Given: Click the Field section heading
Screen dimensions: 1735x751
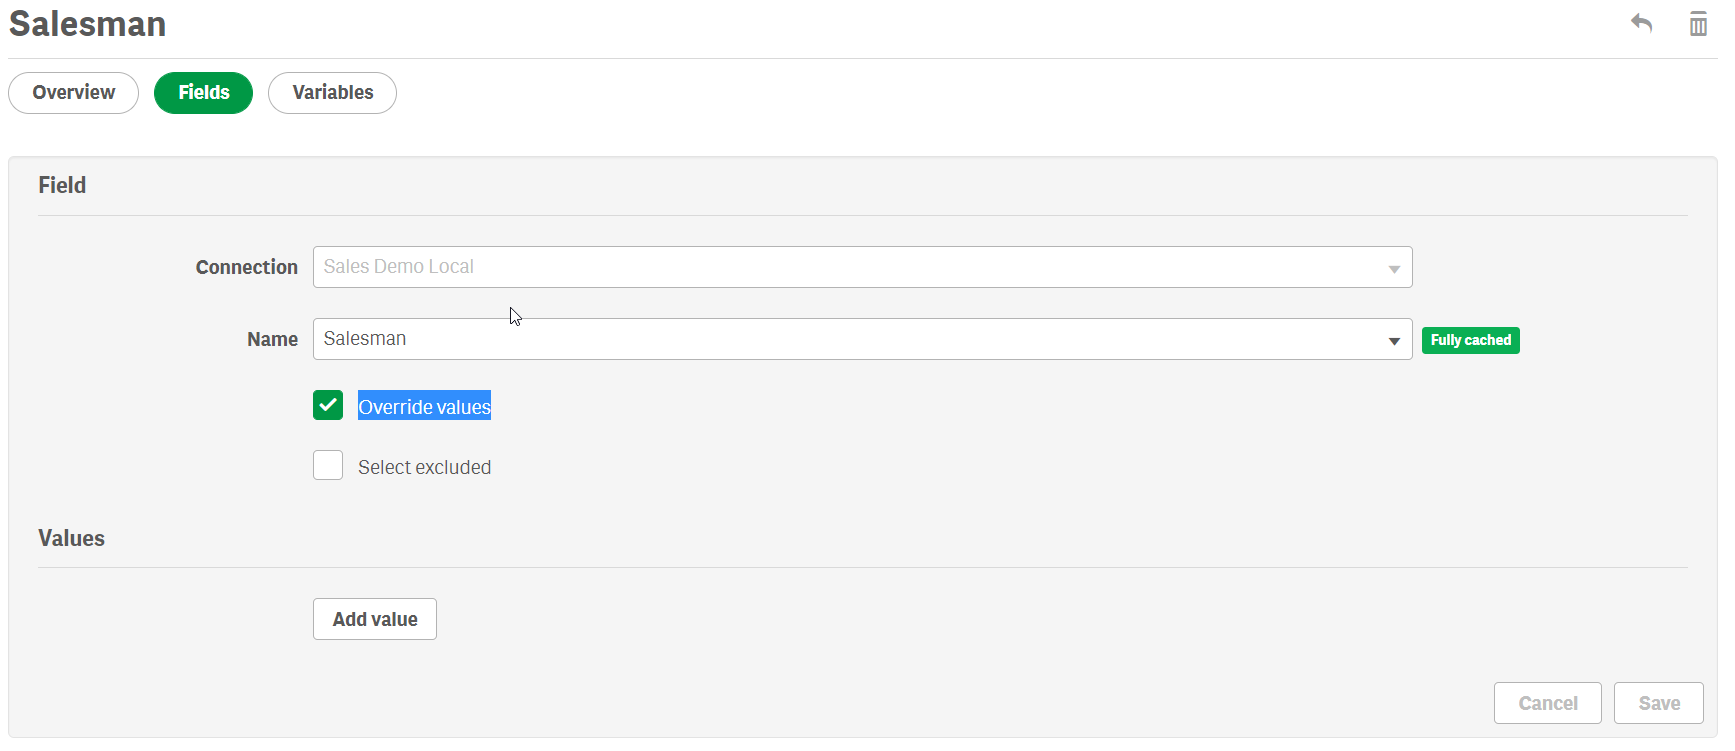Looking at the screenshot, I should [62, 185].
